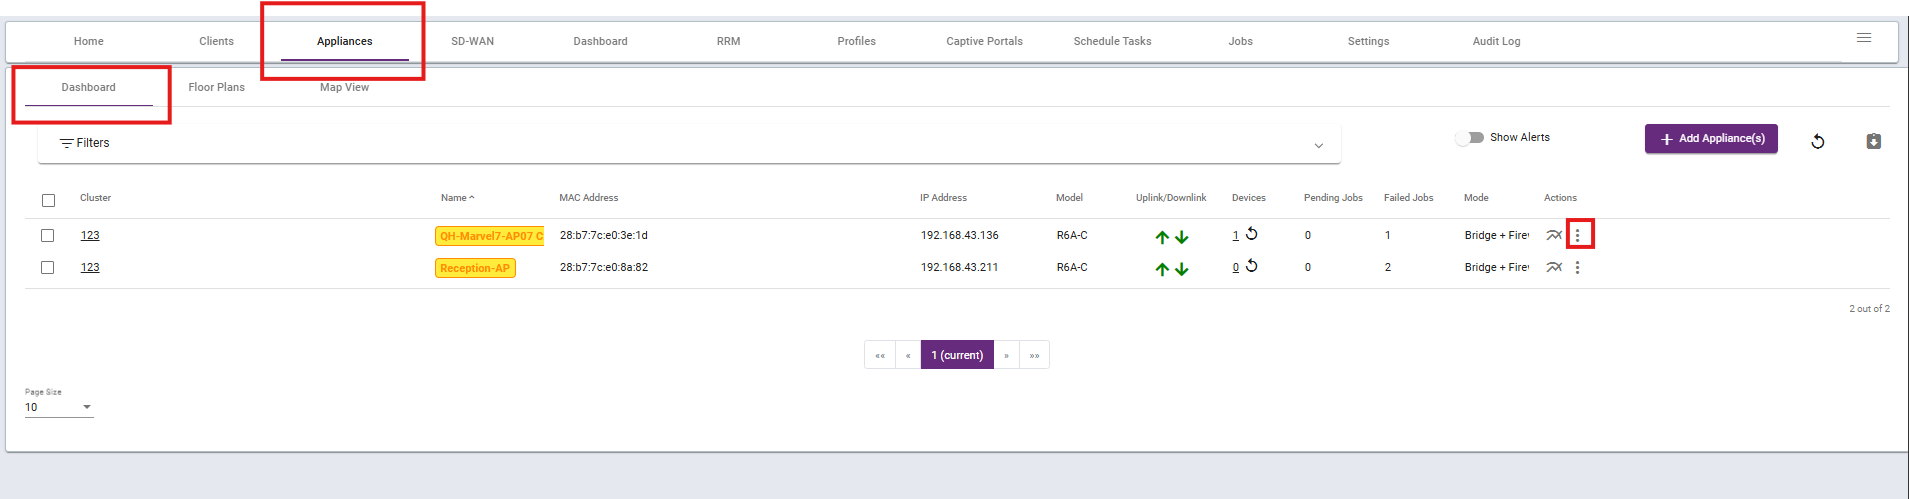
Task: Enable the Show Alerts toggle
Action: 1469,138
